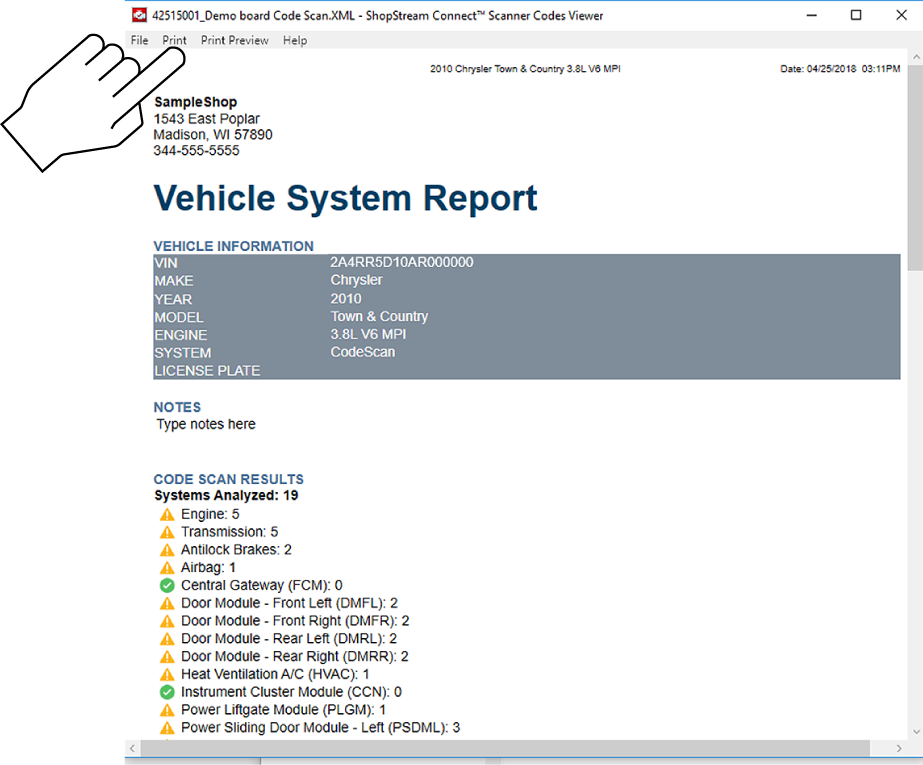This screenshot has width=923, height=765.
Task: Click the warning icon beside Heat Ventilation A/C
Action: (x=167, y=675)
